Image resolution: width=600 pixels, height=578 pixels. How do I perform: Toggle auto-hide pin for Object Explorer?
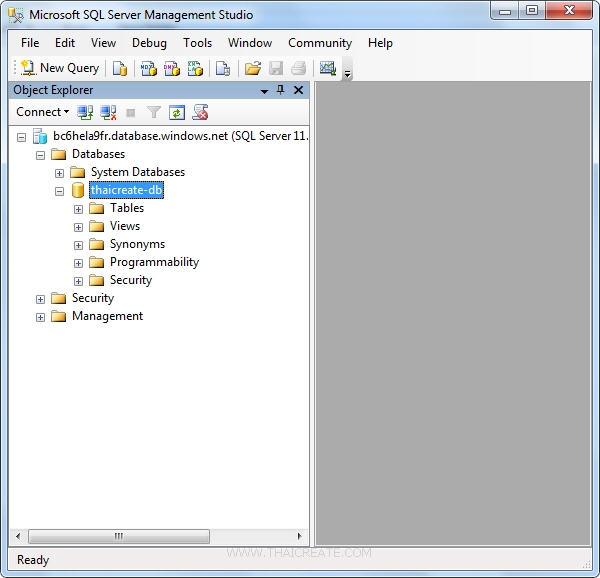[280, 90]
